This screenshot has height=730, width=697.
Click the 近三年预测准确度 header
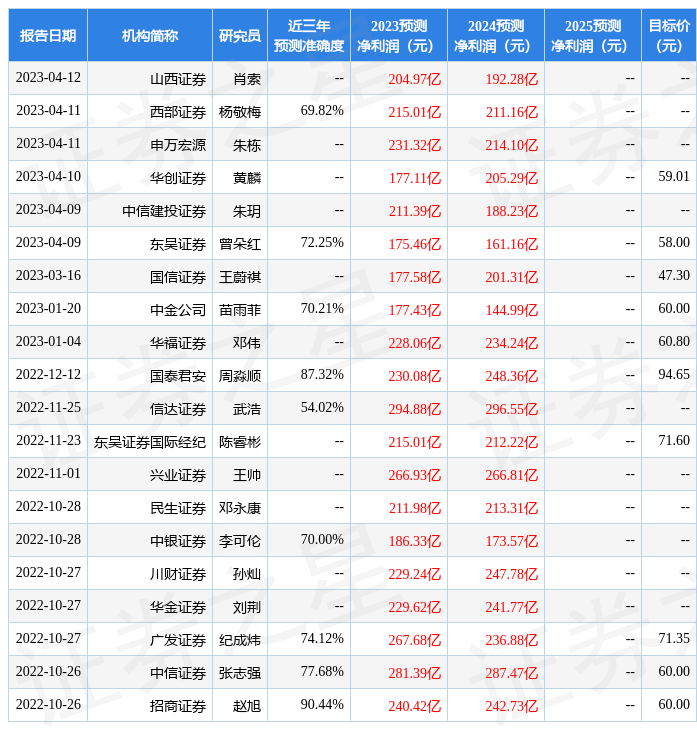tap(309, 36)
